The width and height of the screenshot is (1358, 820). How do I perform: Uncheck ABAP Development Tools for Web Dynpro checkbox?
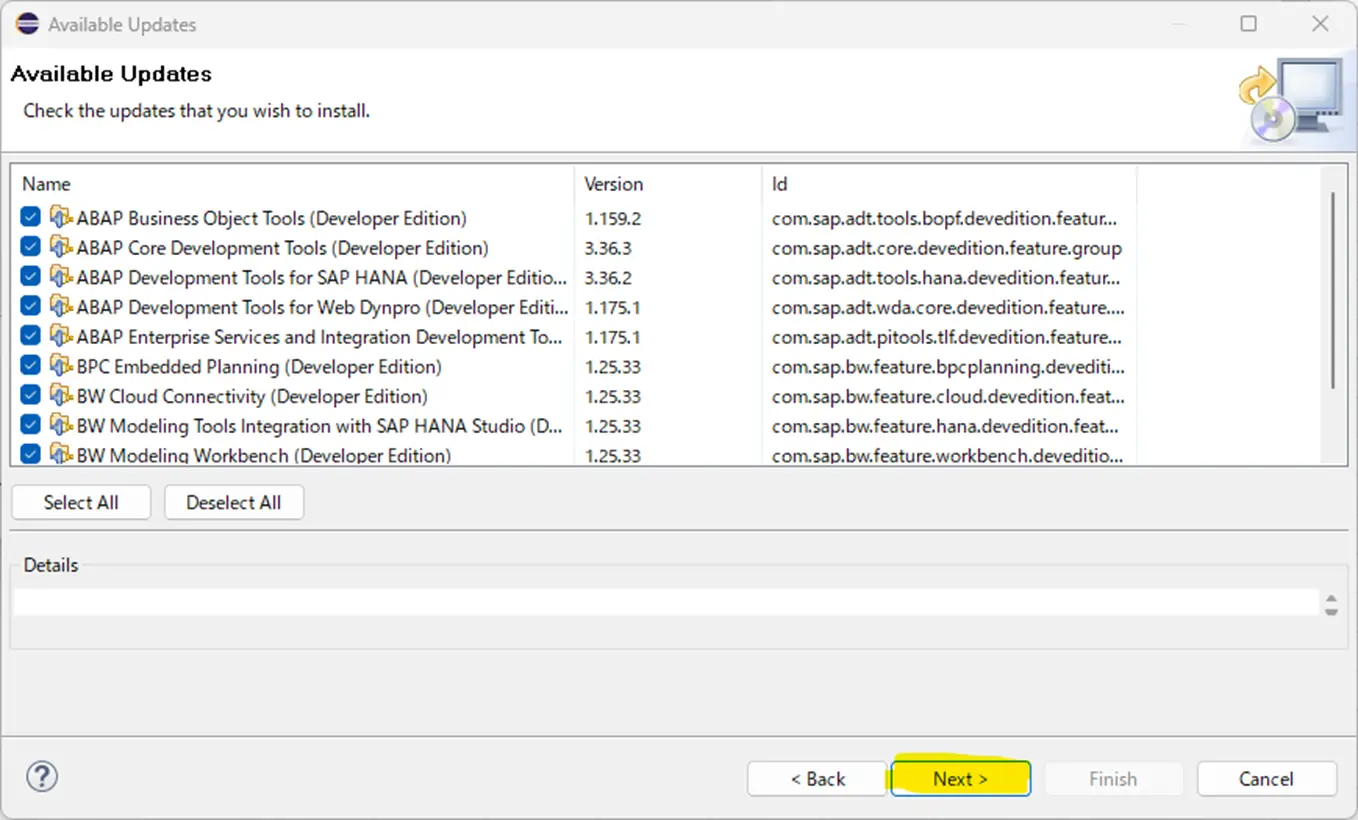(x=30, y=306)
